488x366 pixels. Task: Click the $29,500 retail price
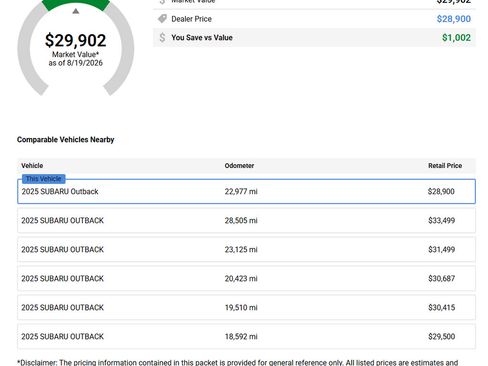pyautogui.click(x=441, y=337)
